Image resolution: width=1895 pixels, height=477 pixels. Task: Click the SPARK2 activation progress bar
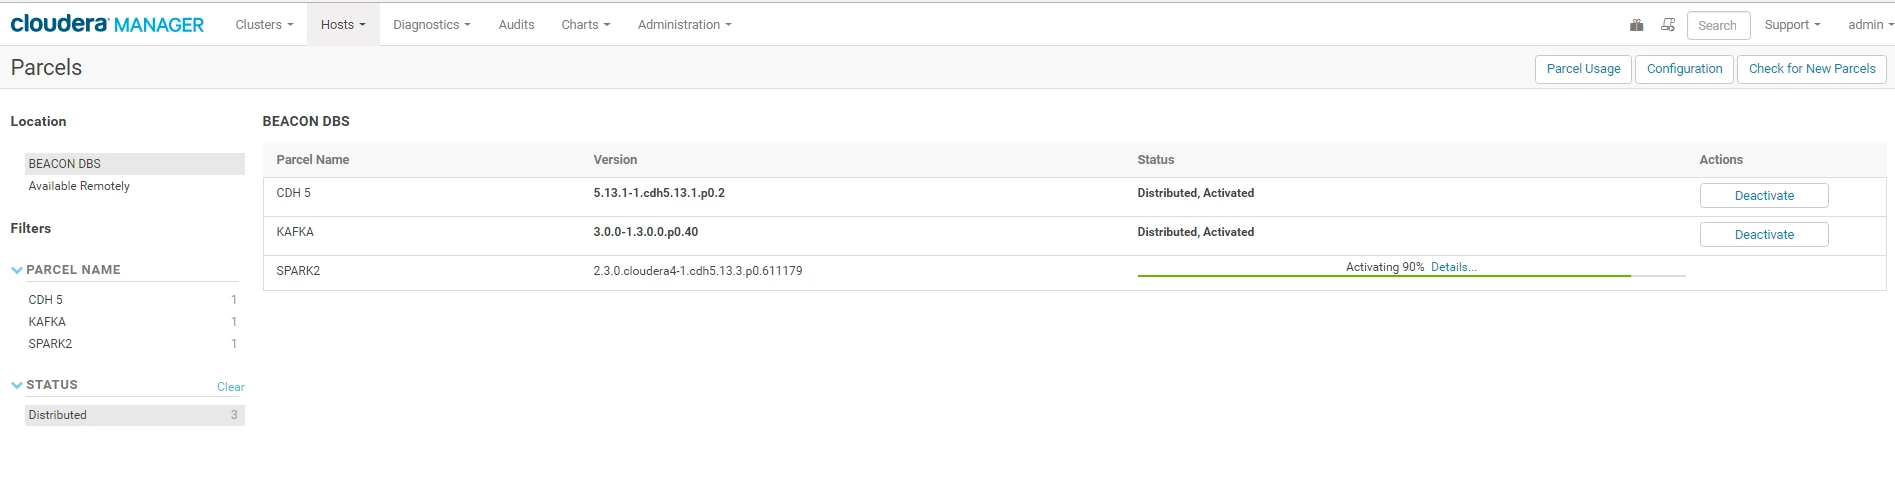click(1411, 275)
